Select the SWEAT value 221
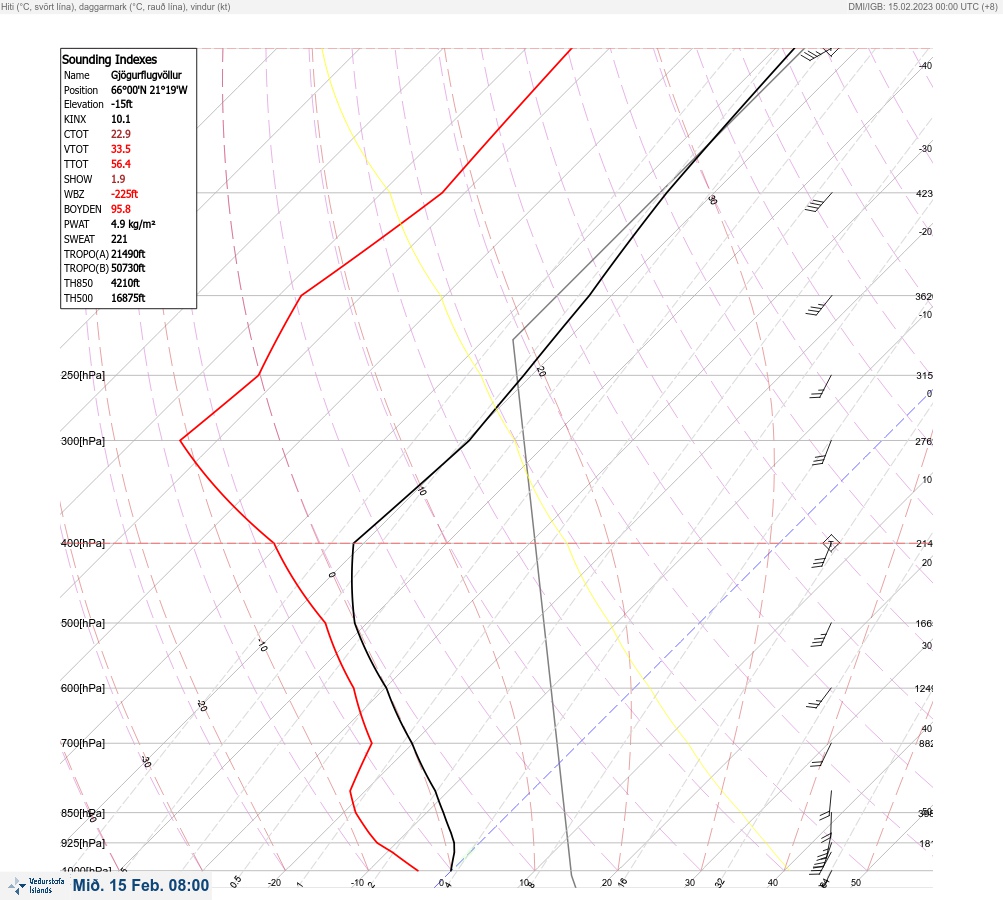Image resolution: width=1003 pixels, height=900 pixels. (119, 239)
